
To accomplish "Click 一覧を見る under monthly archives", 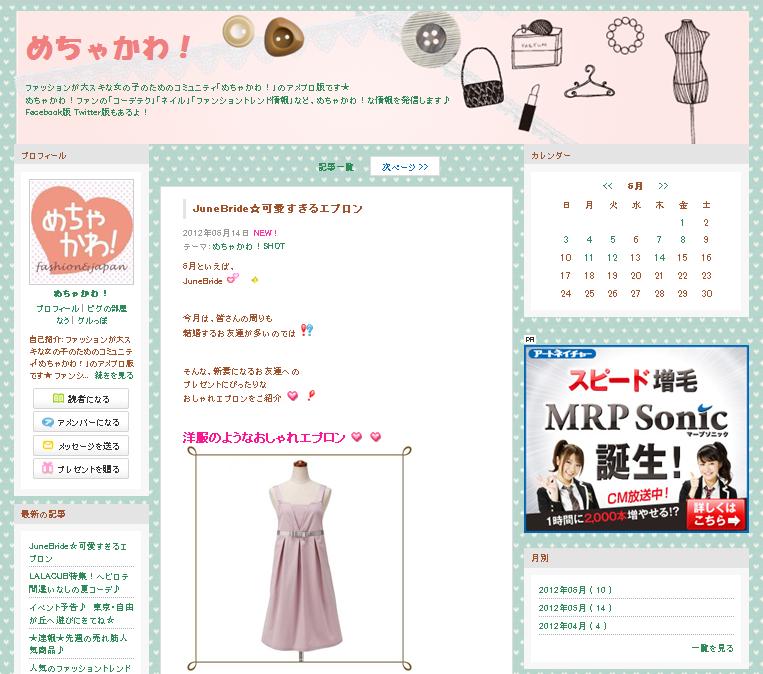I will point(712,648).
